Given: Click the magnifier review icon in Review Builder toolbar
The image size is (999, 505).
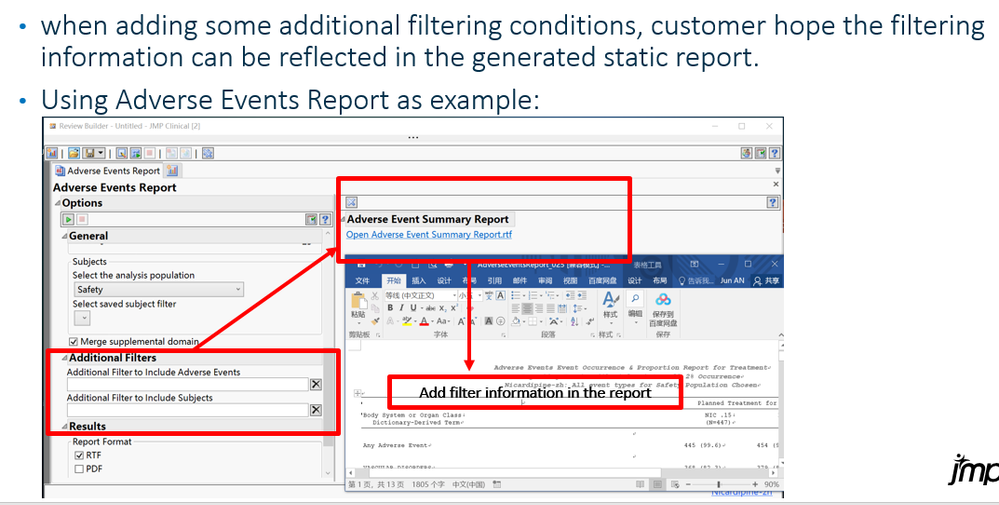Looking at the screenshot, I should (x=121, y=153).
